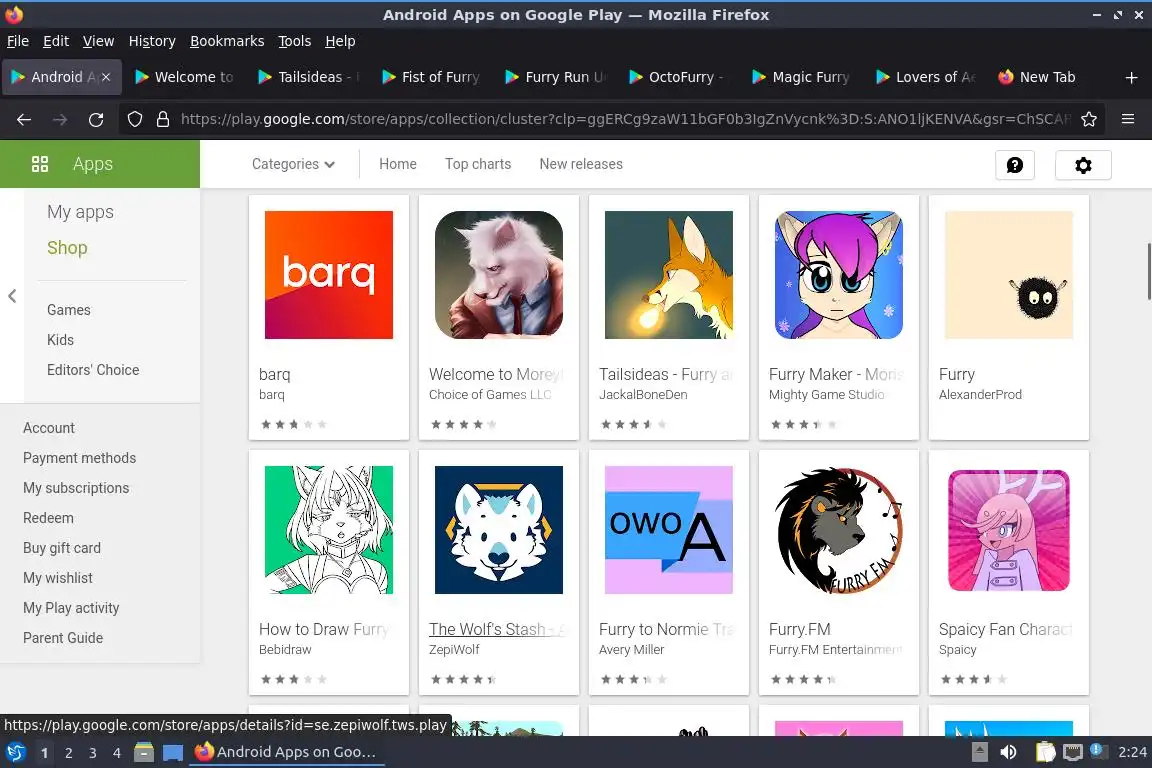Switch to the Furry Run tab
1152x768 pixels.
(555, 77)
